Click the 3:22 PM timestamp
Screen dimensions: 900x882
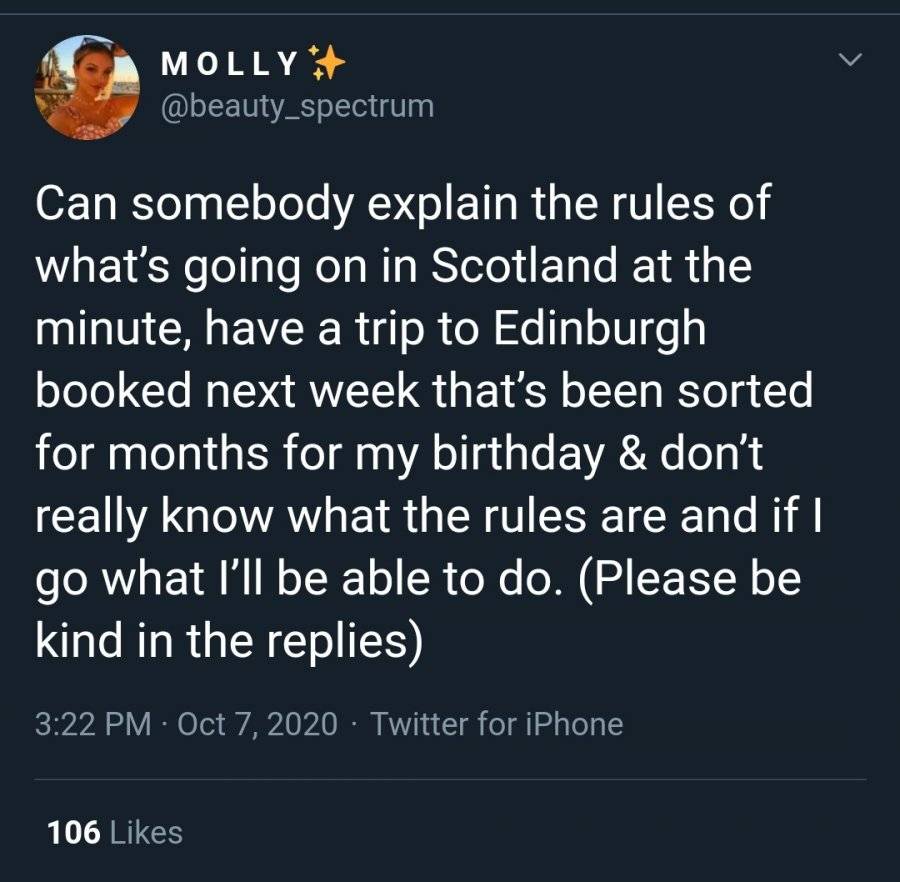pyautogui.click(x=93, y=724)
